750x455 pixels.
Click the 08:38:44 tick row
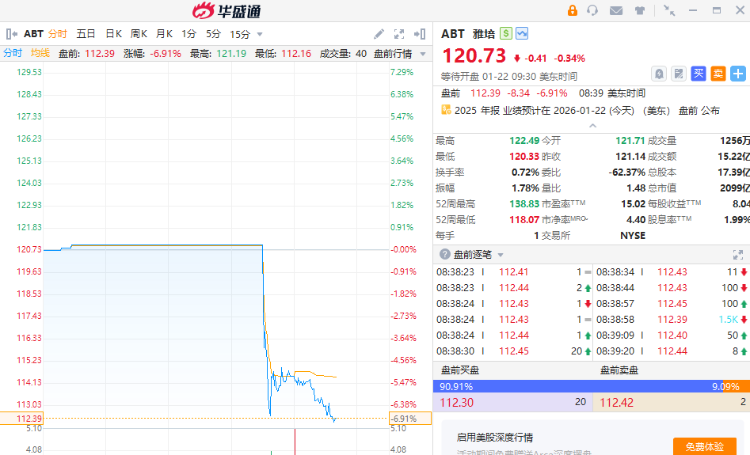tap(672, 288)
